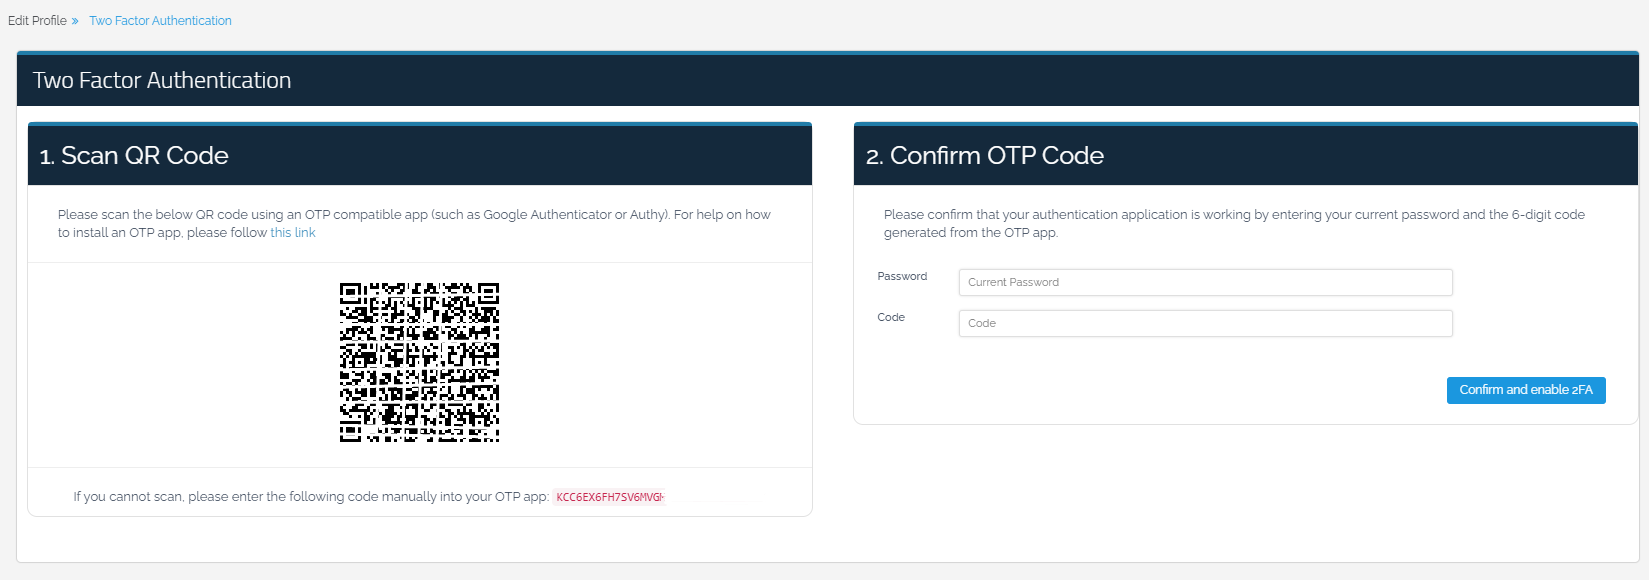Viewport: 1649px width, 580px height.
Task: Click the scan QR code instruction paragraph
Action: [414, 223]
